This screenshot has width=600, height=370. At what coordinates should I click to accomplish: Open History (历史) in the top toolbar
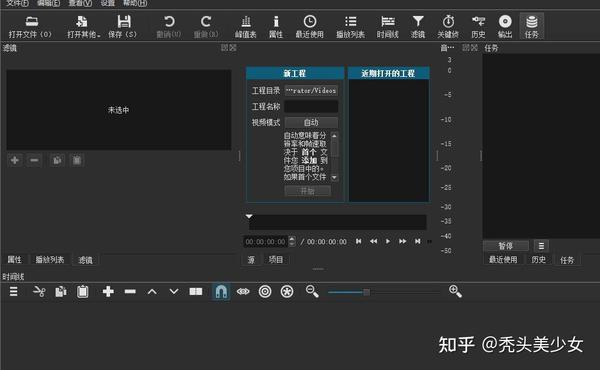click(x=478, y=26)
